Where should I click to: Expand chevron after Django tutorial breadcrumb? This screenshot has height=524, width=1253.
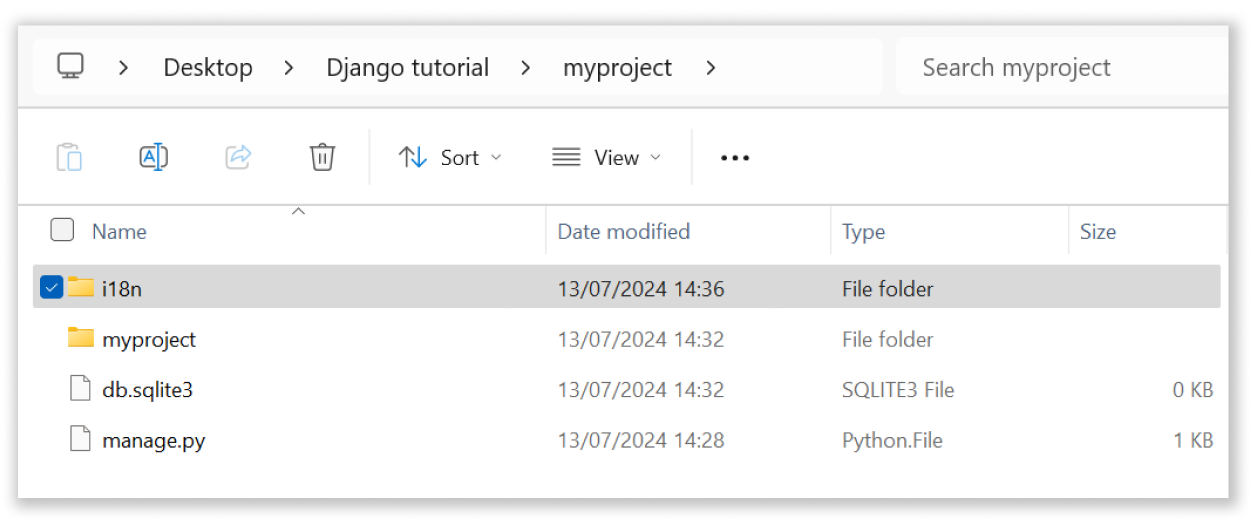tap(526, 68)
